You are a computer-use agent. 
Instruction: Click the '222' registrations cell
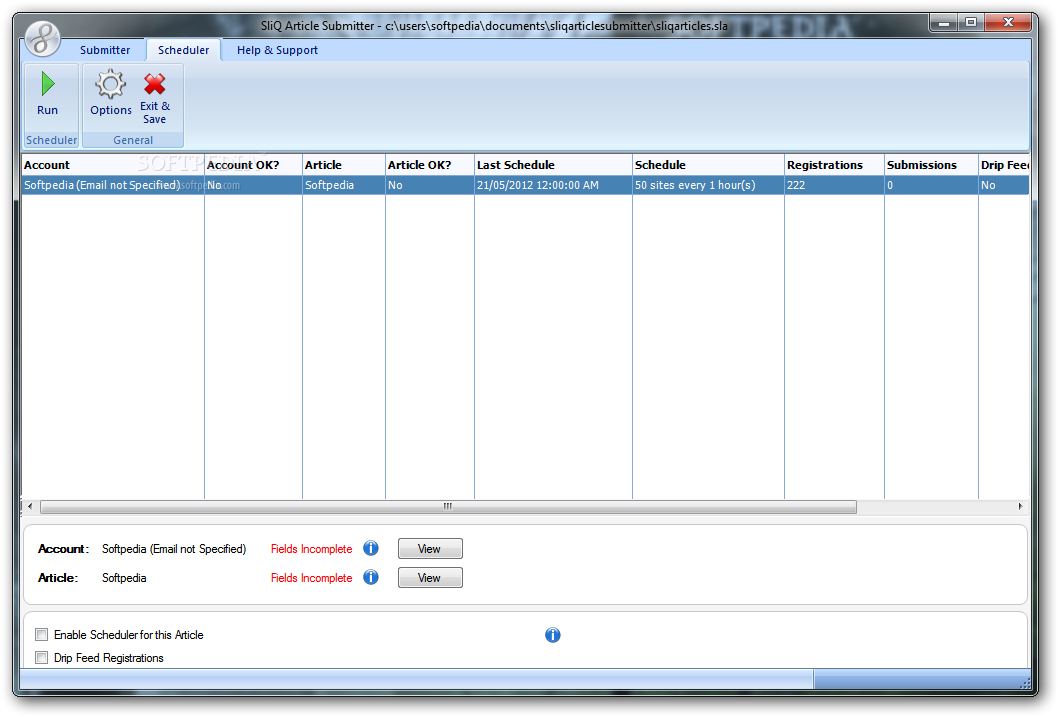point(834,185)
